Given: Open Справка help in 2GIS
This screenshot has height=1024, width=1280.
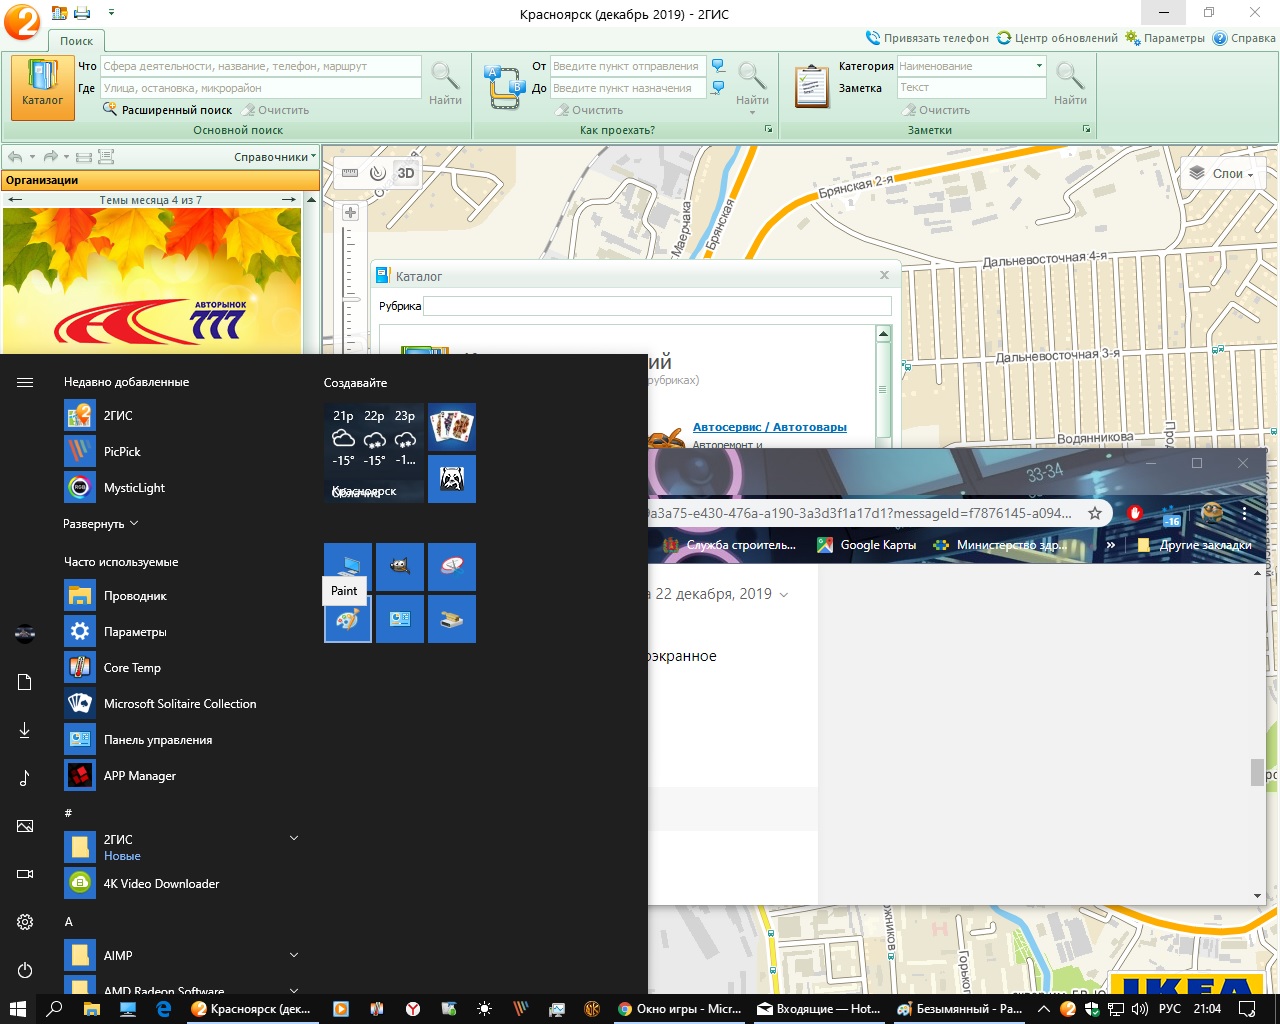Looking at the screenshot, I should pyautogui.click(x=1244, y=38).
